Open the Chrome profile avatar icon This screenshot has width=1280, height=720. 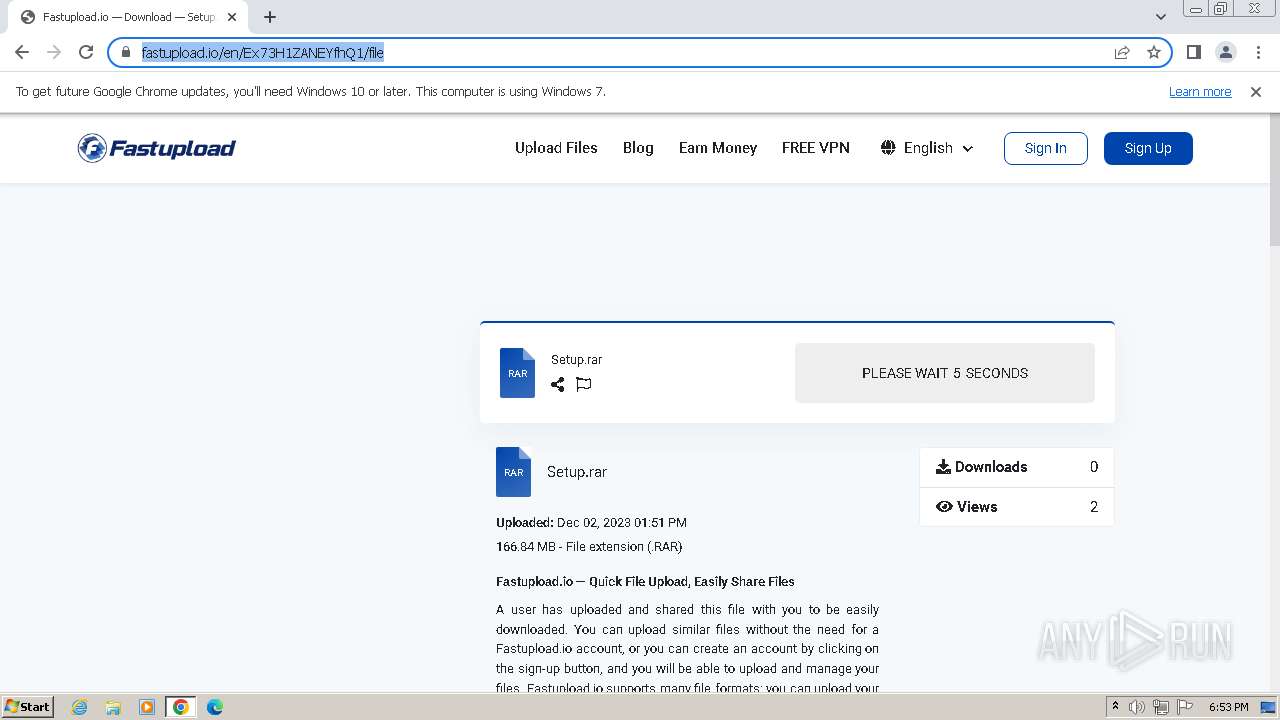tap(1226, 52)
